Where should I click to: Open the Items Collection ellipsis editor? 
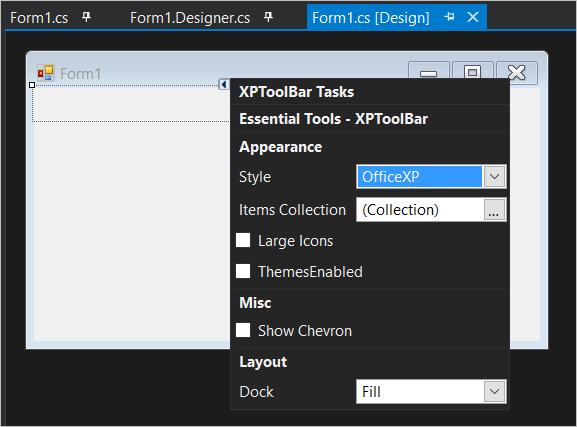pyautogui.click(x=494, y=210)
